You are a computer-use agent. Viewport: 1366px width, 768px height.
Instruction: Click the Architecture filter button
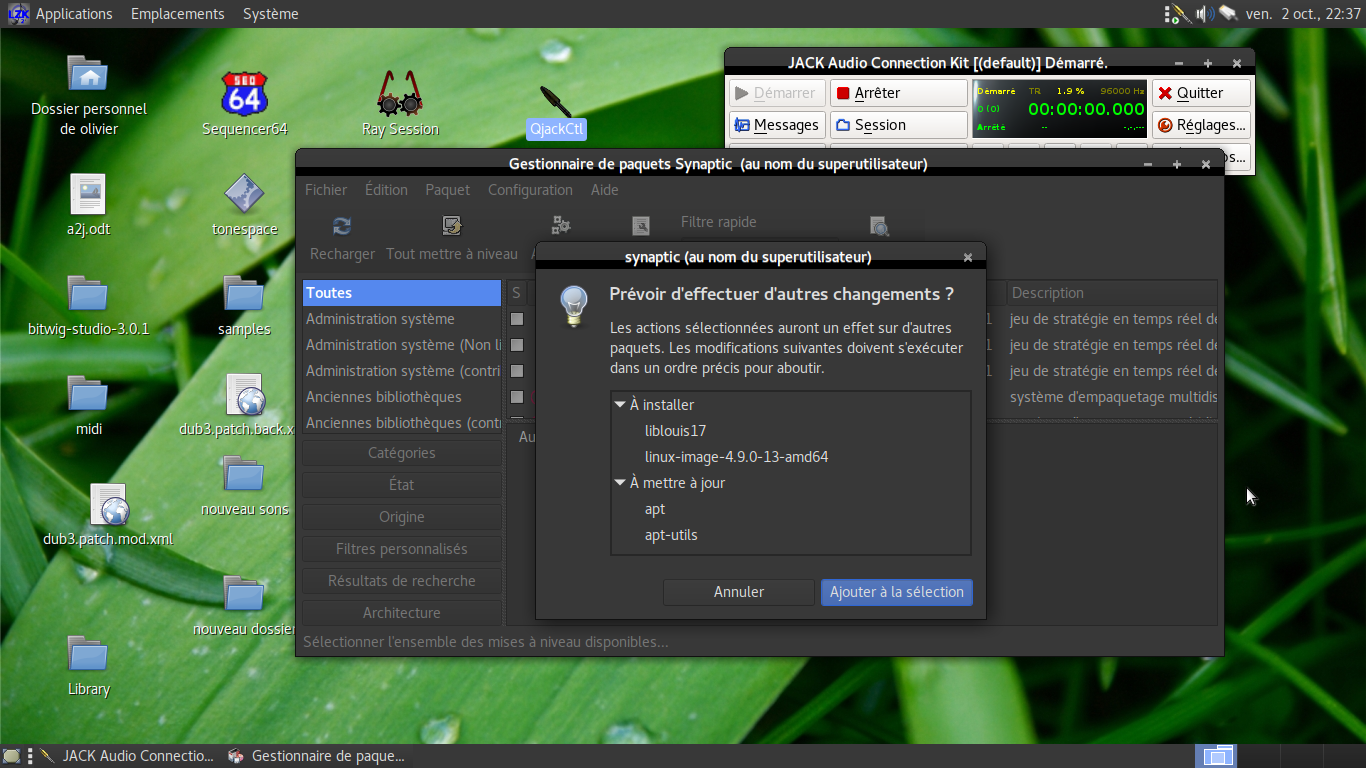tap(401, 613)
